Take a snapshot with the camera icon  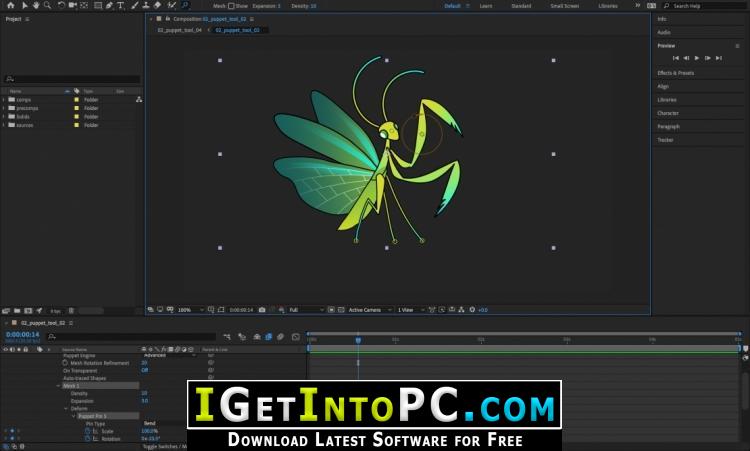pyautogui.click(x=261, y=310)
